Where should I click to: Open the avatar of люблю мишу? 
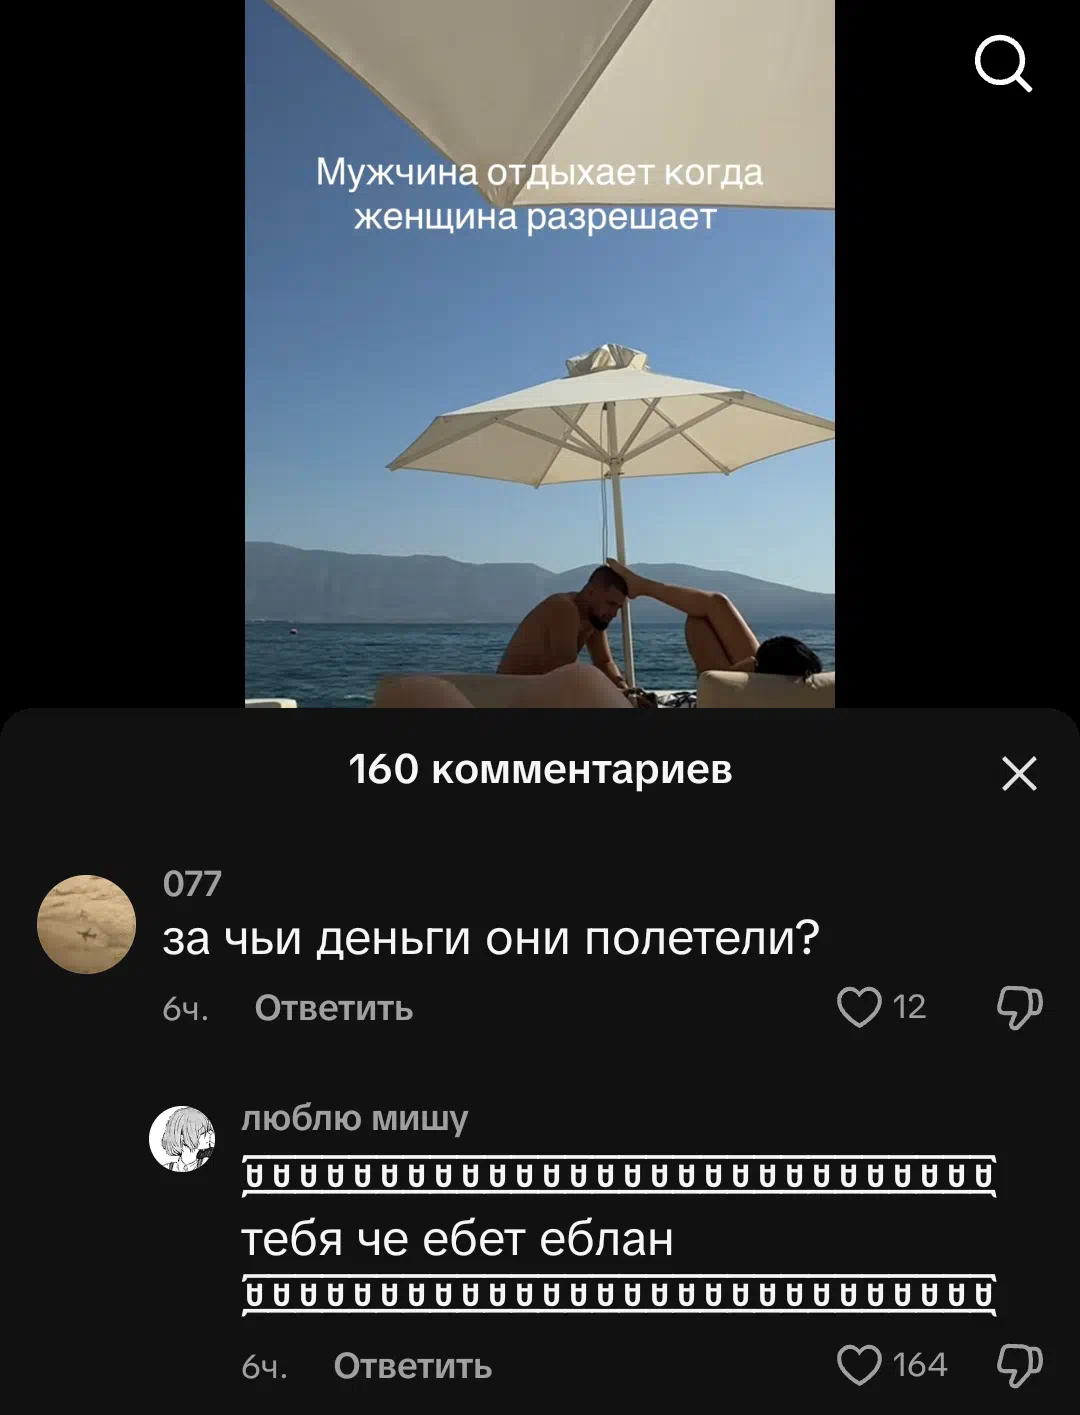182,1139
